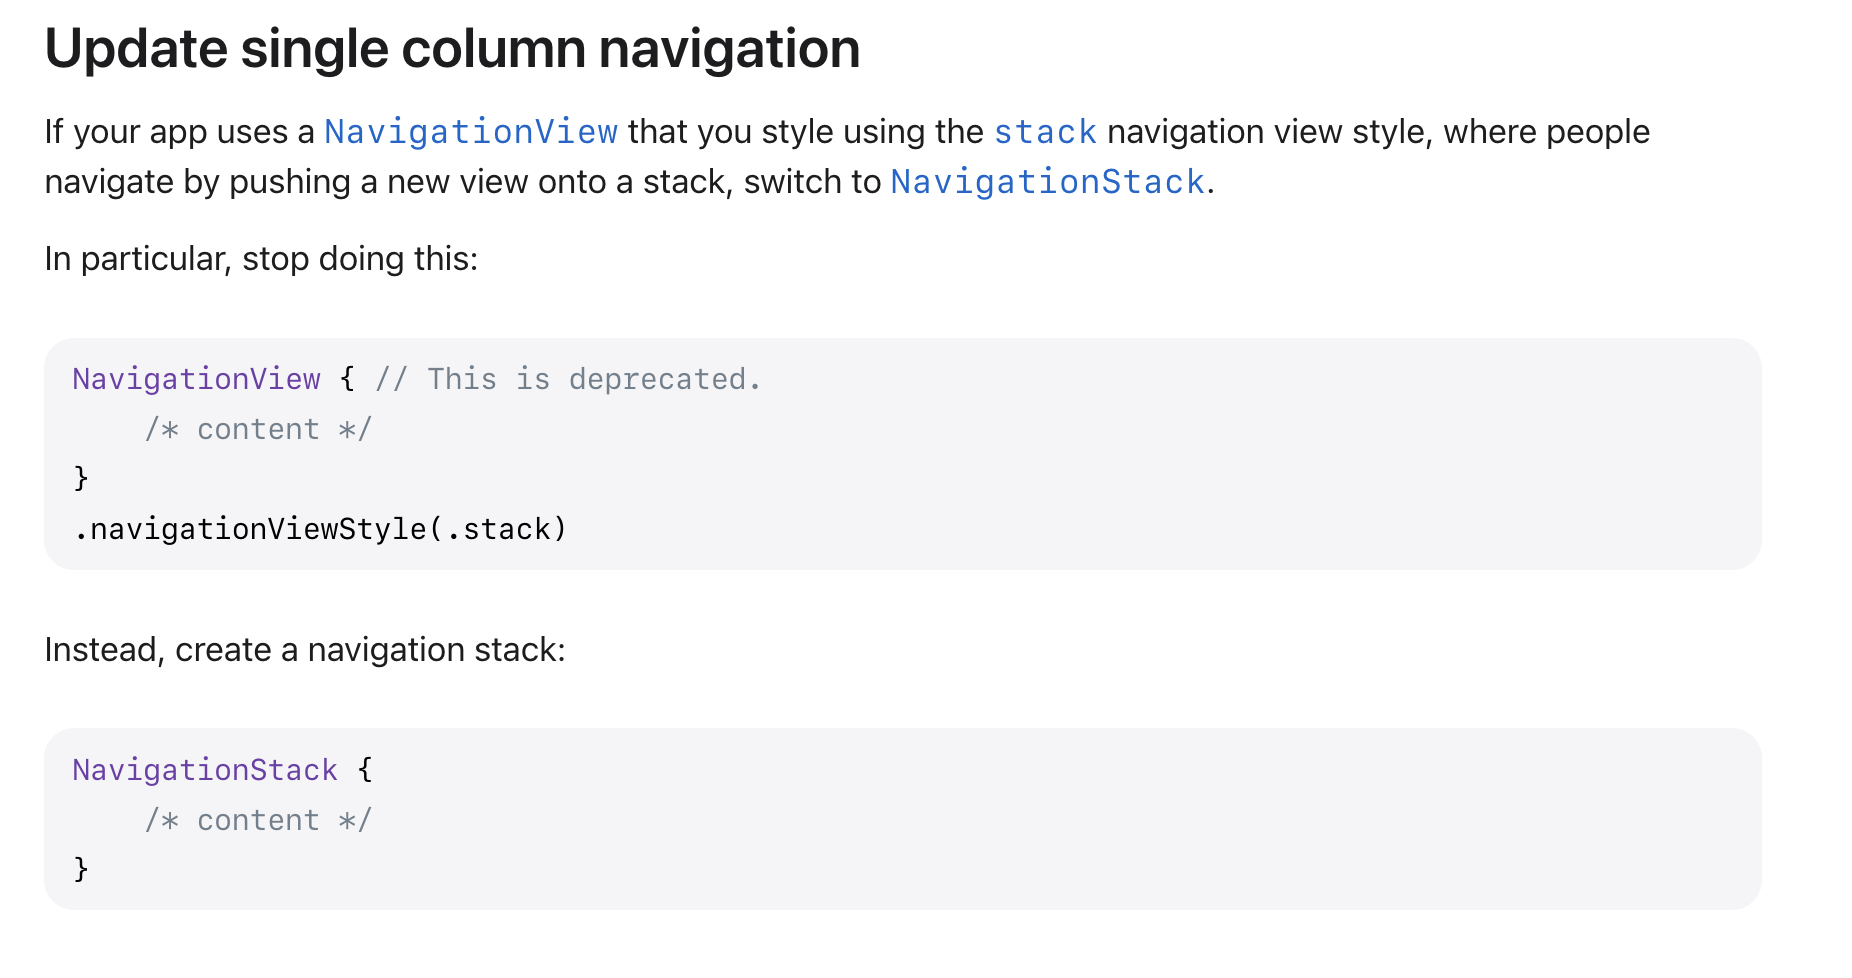Click the 'Instead, create a navigation stack:' text
The image size is (1852, 978).
tap(305, 650)
